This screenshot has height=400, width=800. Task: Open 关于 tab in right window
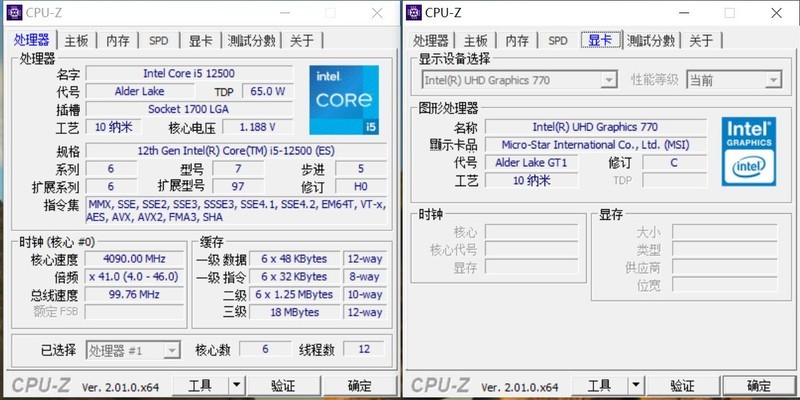(702, 41)
